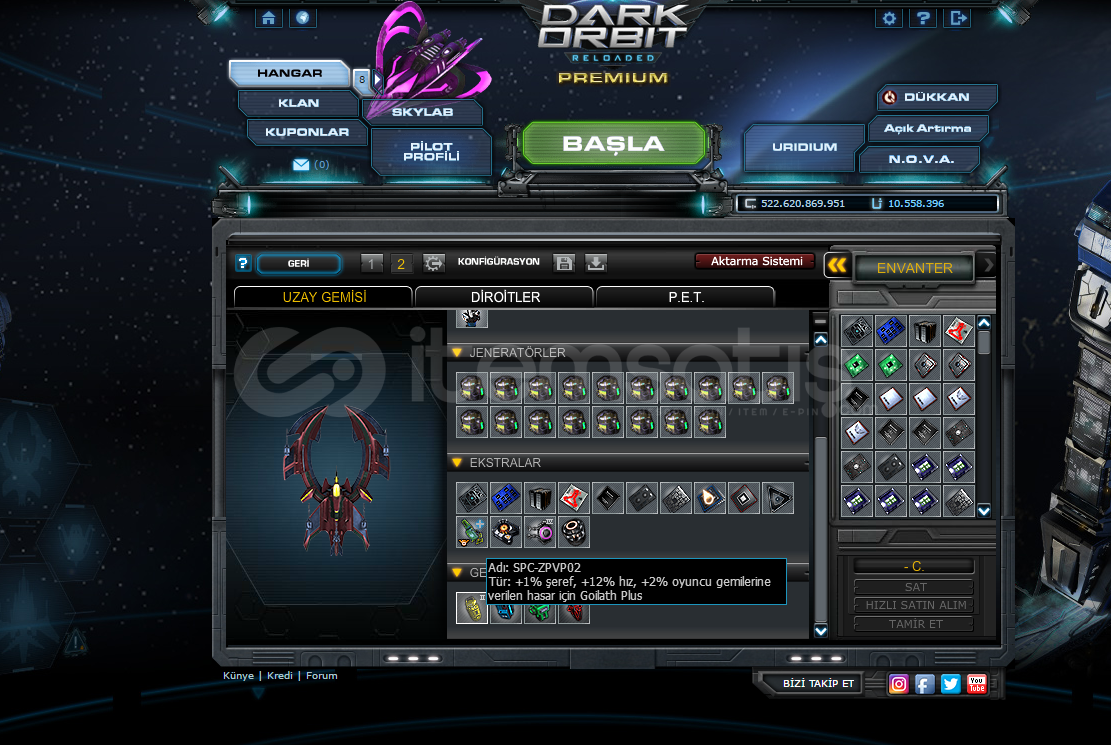Image resolution: width=1111 pixels, height=745 pixels.
Task: Expand the hangar list arrow beside 8
Action: (x=378, y=79)
